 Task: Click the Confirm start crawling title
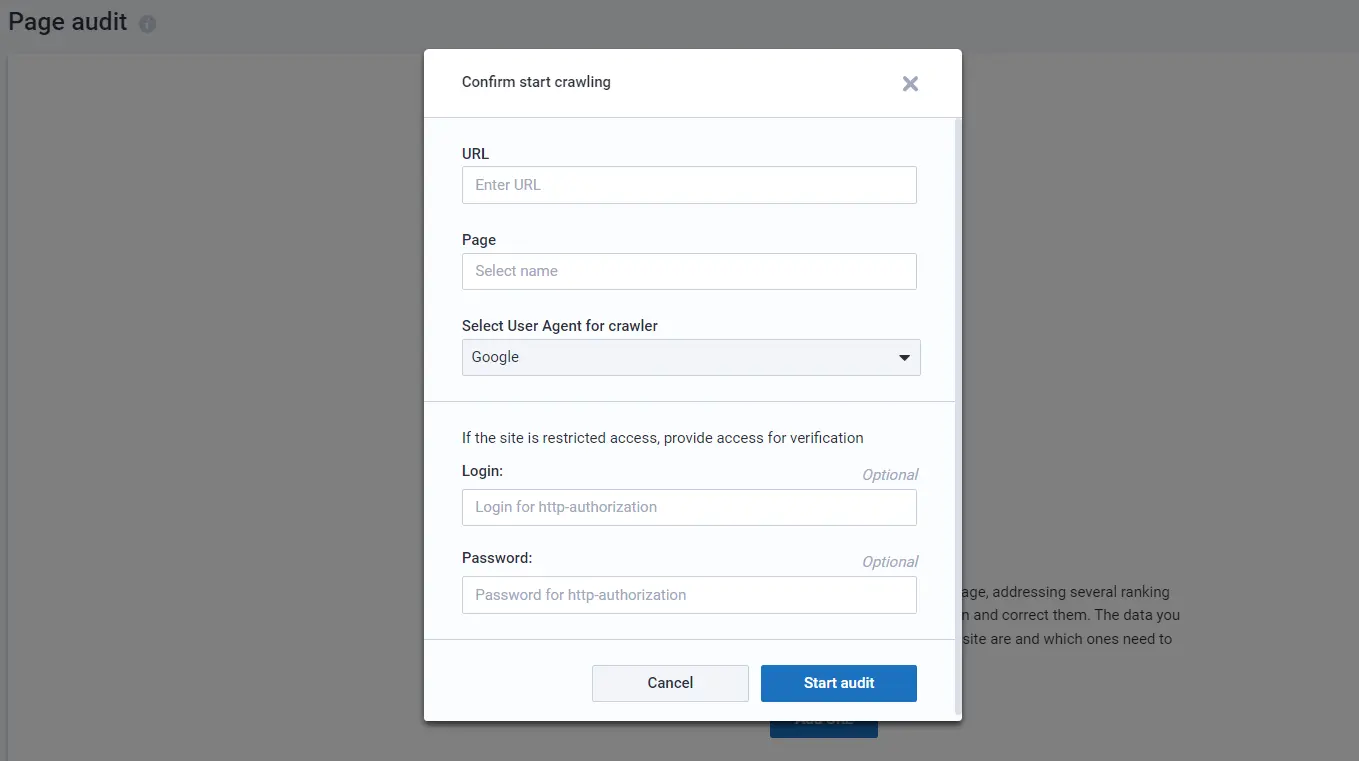point(536,82)
